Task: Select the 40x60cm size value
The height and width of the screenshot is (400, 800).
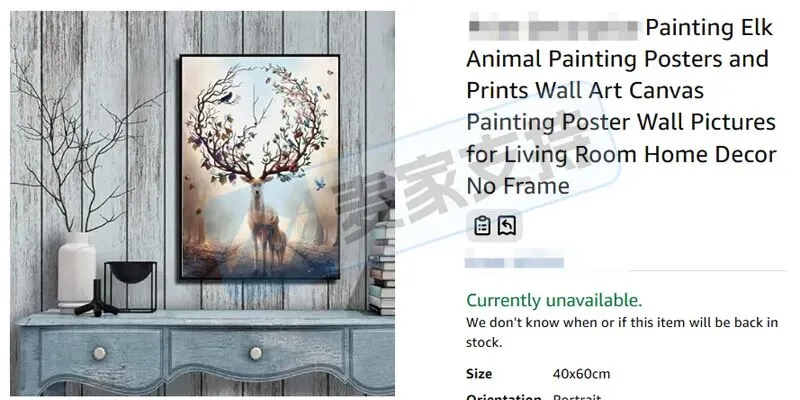Action: [581, 374]
